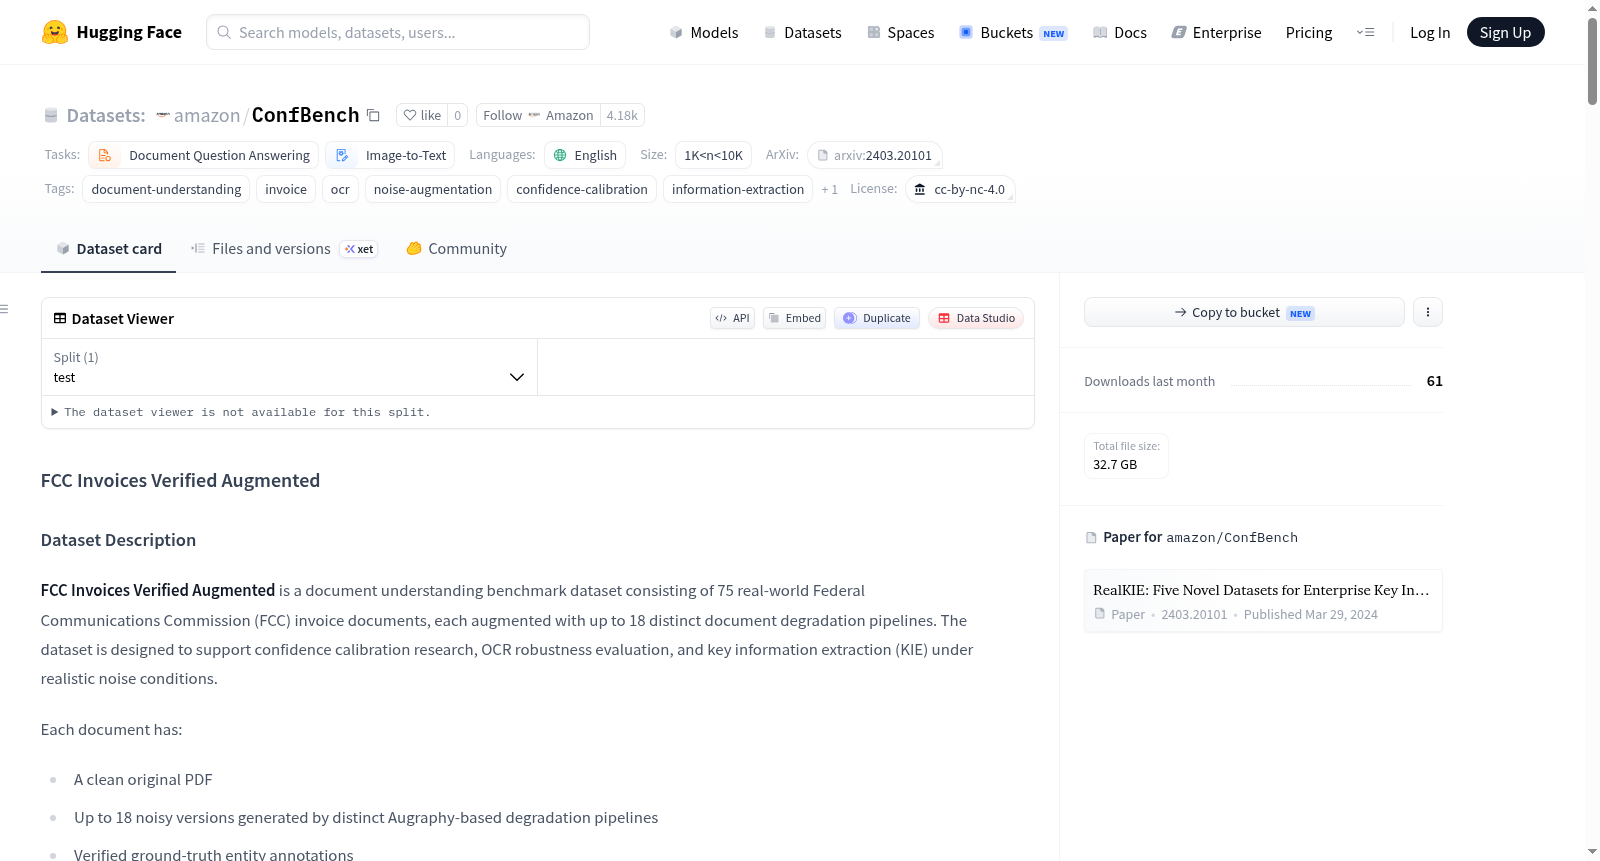Viewport: 1600px width, 861px height.
Task: Select the English language tag
Action: pyautogui.click(x=585, y=155)
